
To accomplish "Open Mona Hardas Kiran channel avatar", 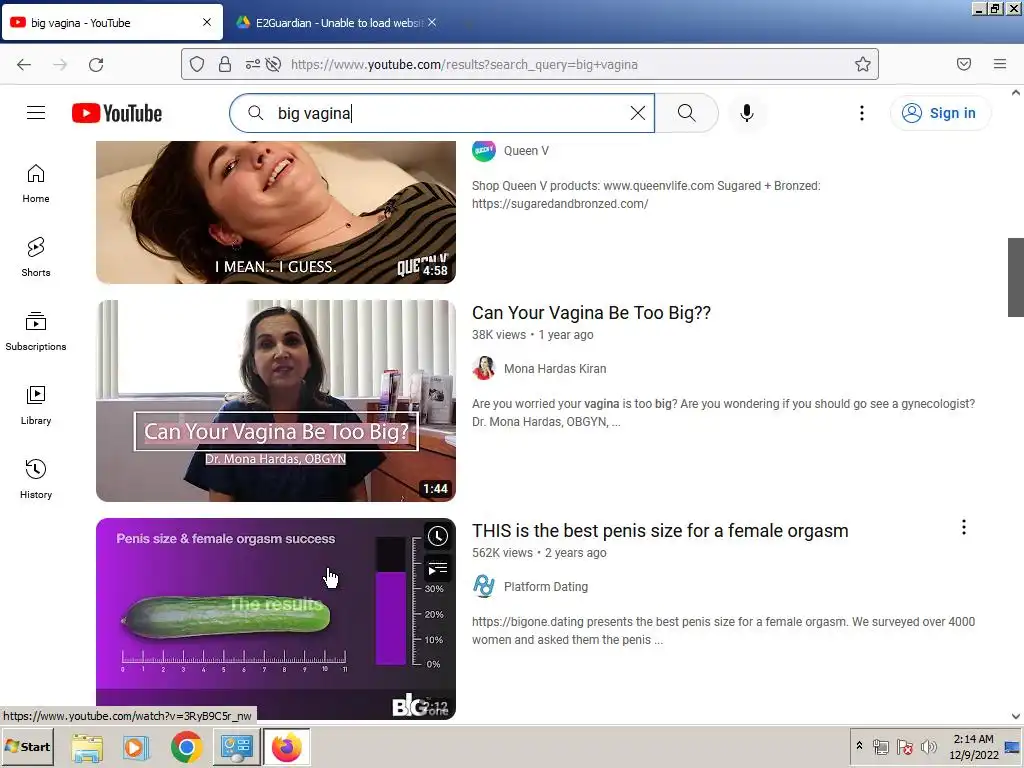I will pyautogui.click(x=484, y=368).
